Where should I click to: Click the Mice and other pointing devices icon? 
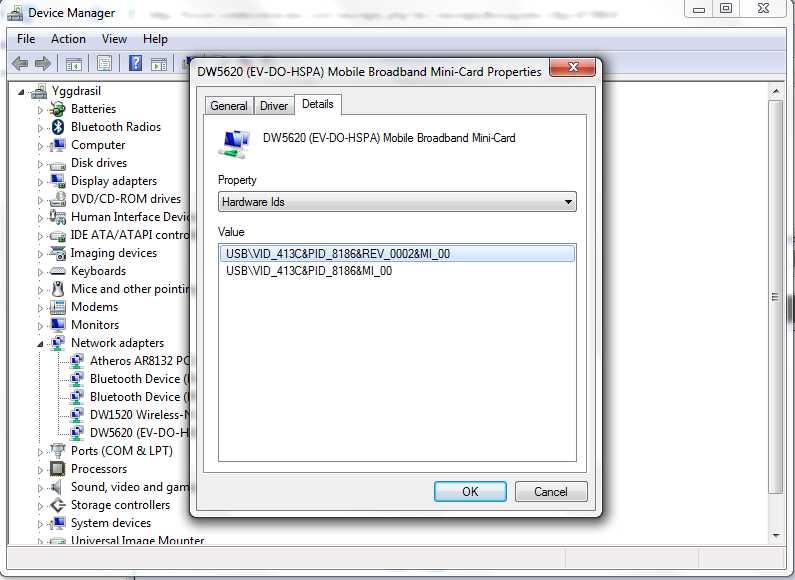click(x=58, y=289)
